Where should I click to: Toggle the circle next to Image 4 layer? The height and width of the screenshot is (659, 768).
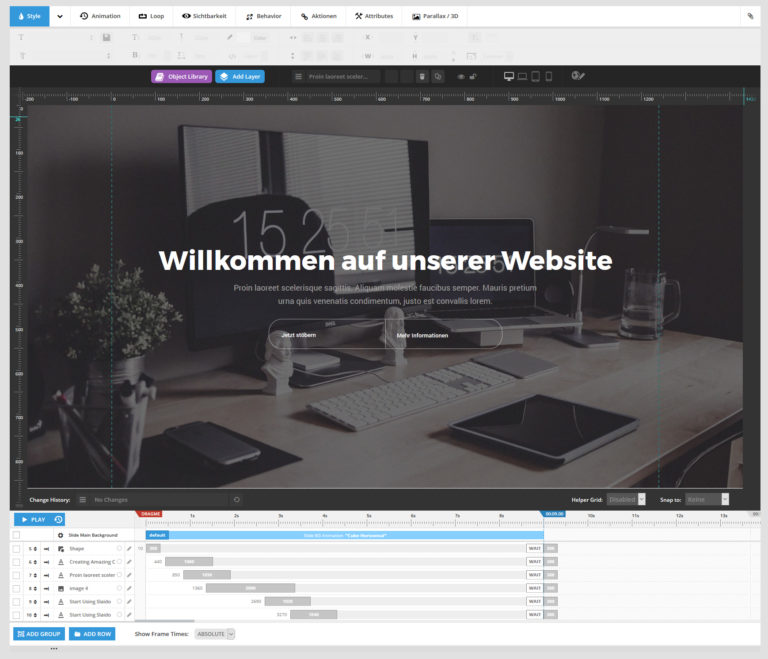point(119,588)
